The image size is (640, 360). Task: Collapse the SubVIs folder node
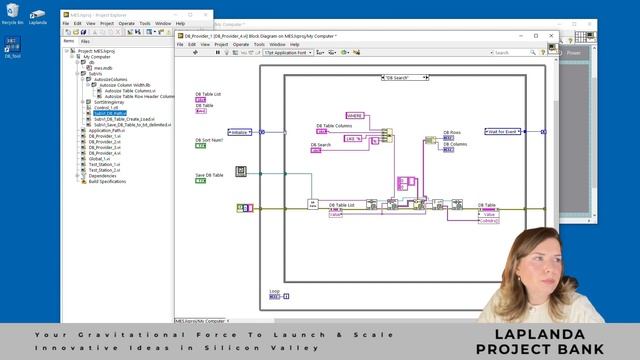coord(77,74)
